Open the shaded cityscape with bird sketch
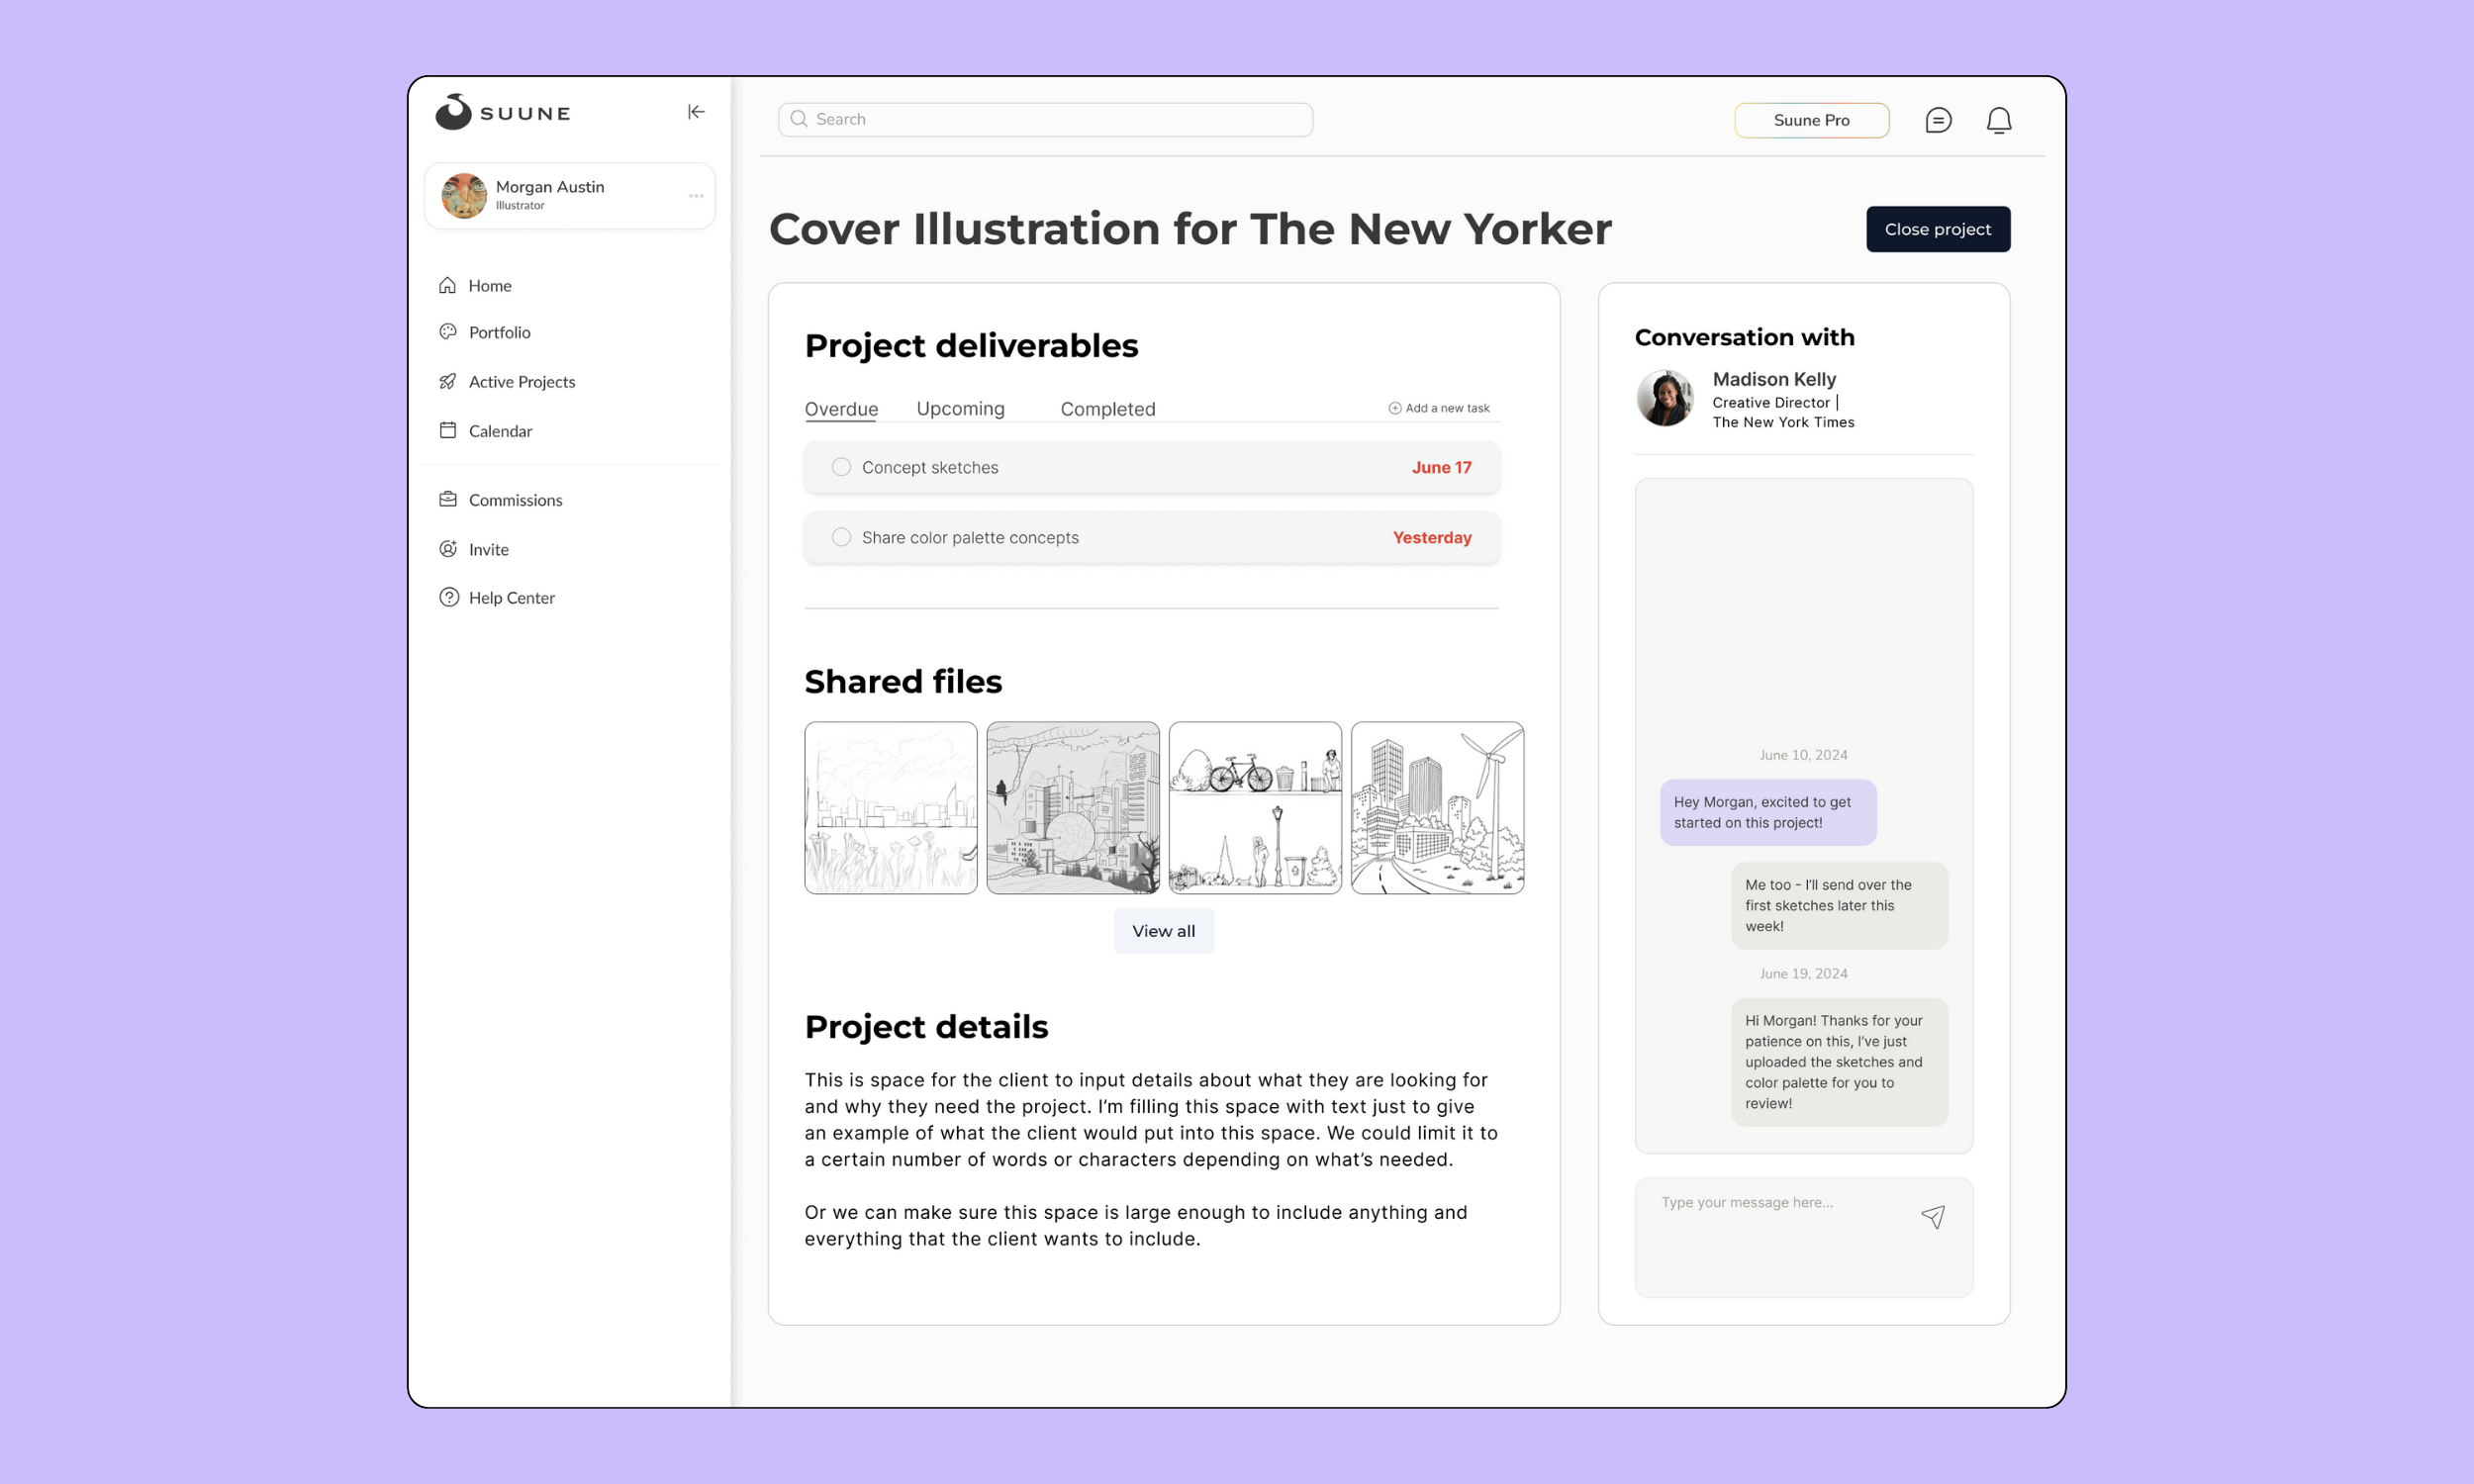2474x1484 pixels. (x=1072, y=807)
